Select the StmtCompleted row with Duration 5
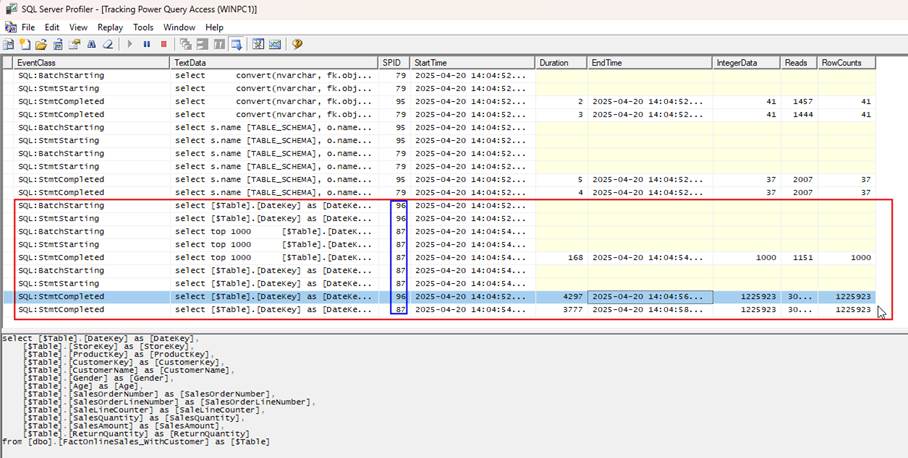Image resolution: width=908 pixels, height=458 pixels. click(439, 179)
